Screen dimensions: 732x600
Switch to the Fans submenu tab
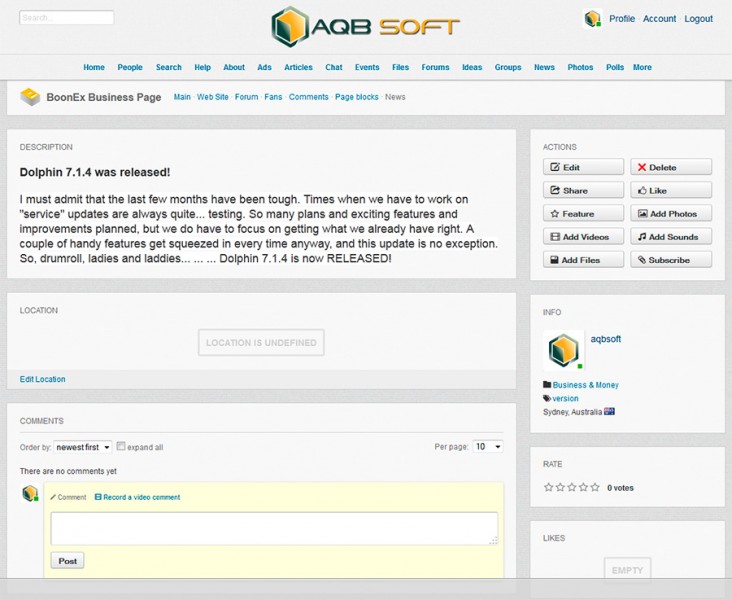(273, 97)
